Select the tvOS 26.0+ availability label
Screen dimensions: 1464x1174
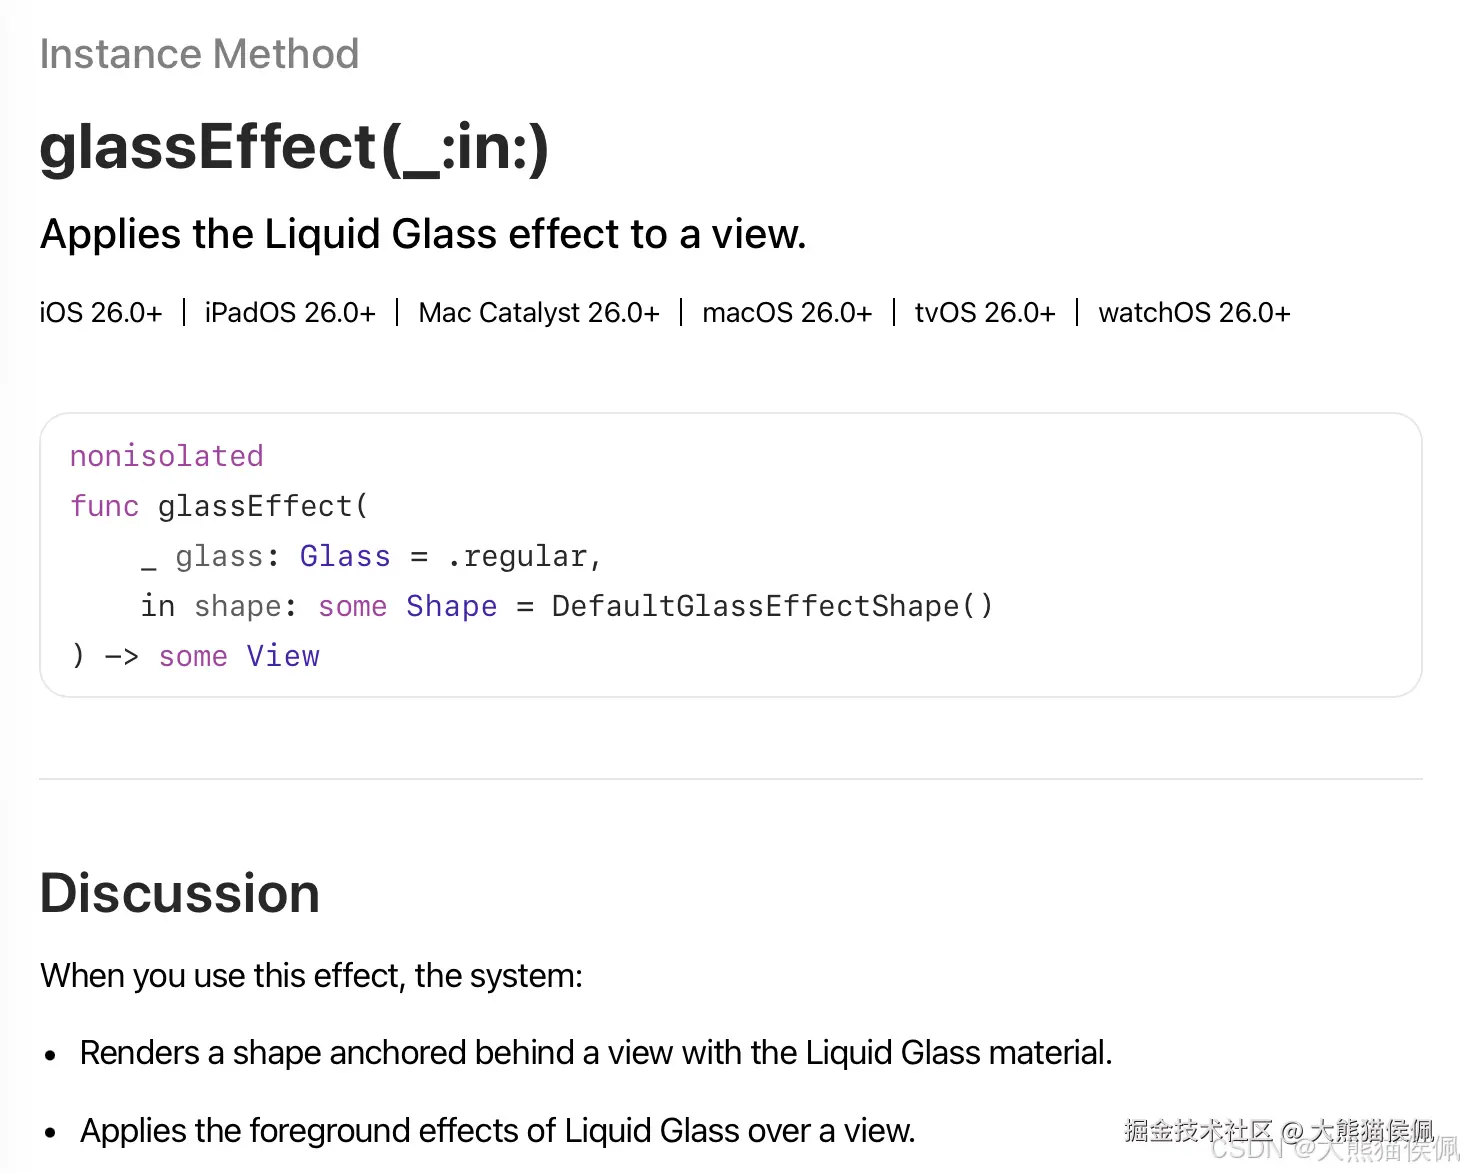click(985, 313)
